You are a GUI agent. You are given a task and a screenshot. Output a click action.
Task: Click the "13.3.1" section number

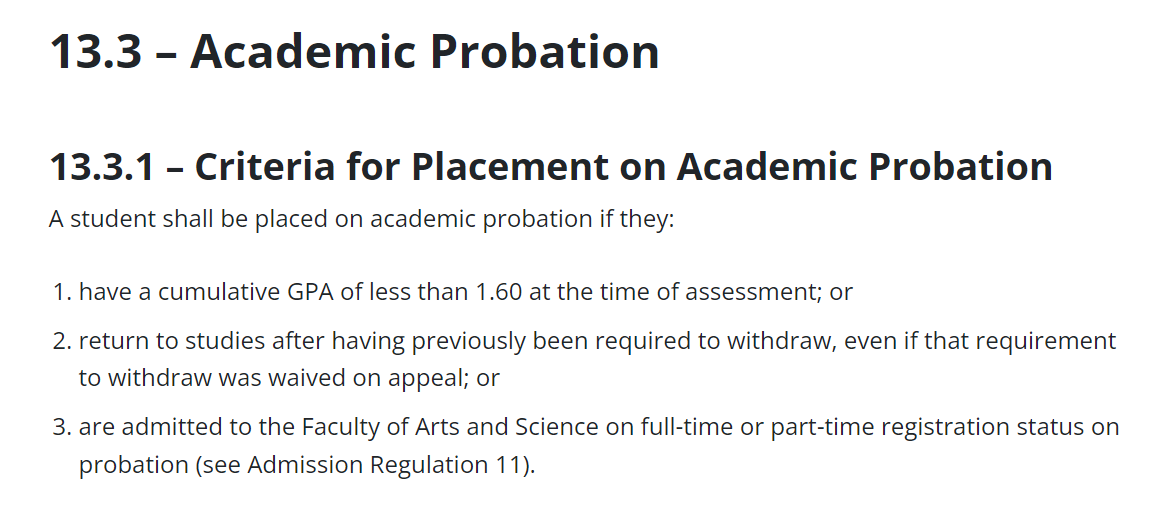coord(101,167)
